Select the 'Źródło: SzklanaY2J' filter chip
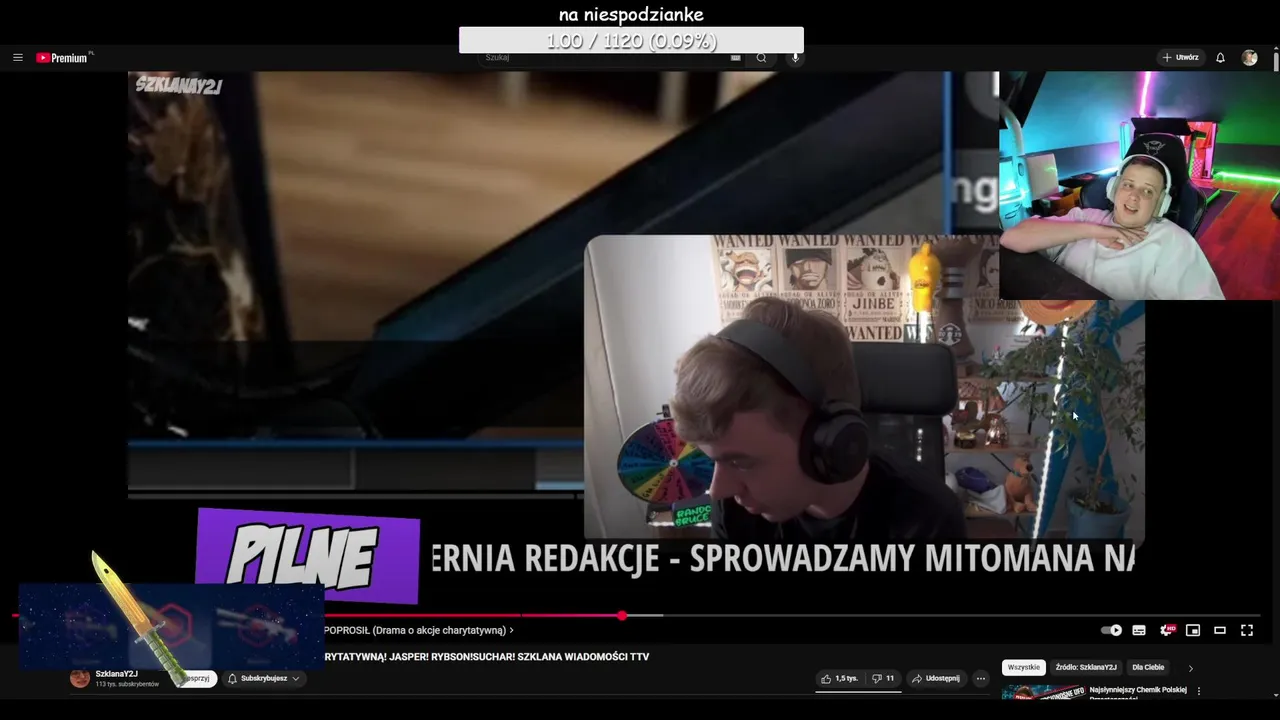1280x720 pixels. 1086,667
